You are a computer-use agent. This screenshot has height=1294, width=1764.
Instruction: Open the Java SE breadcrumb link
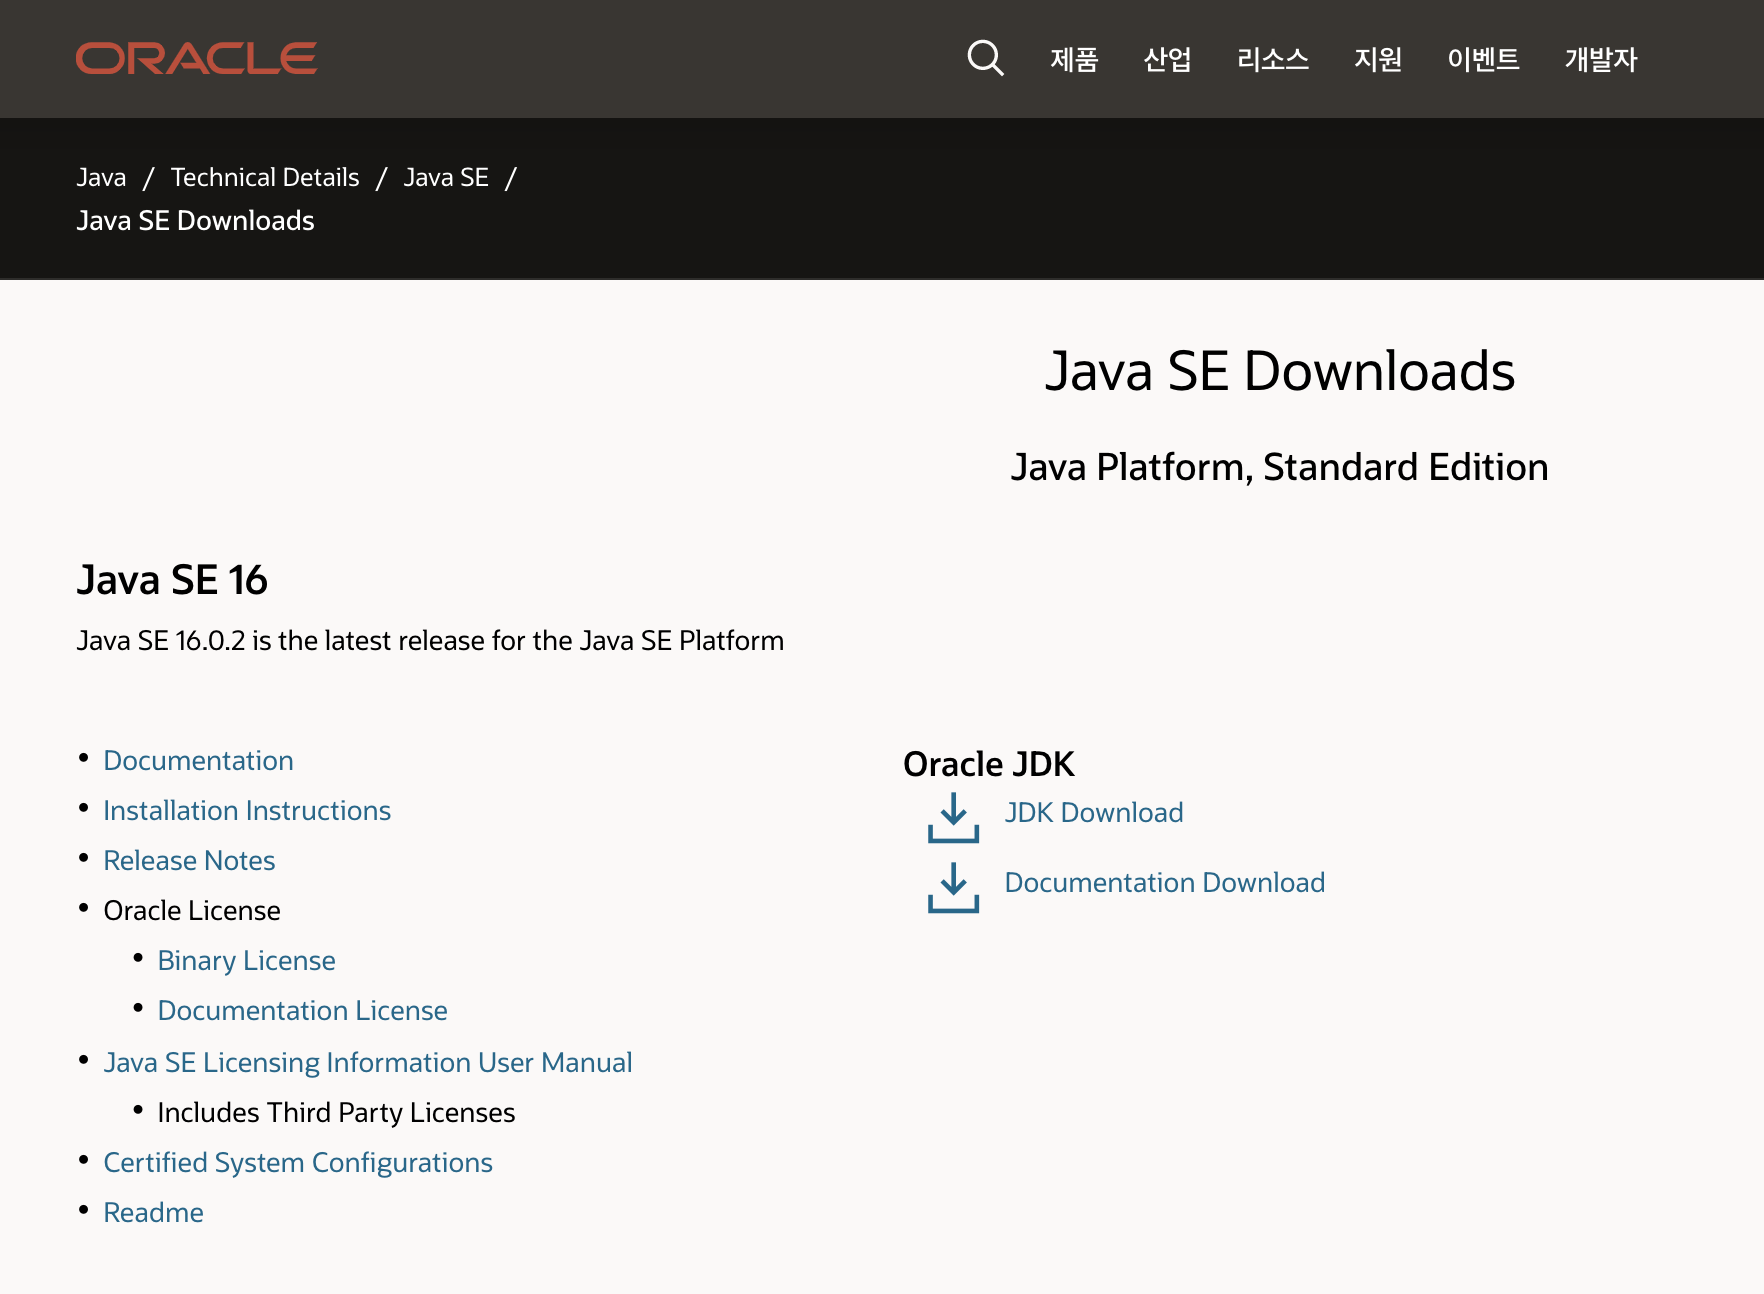click(446, 177)
